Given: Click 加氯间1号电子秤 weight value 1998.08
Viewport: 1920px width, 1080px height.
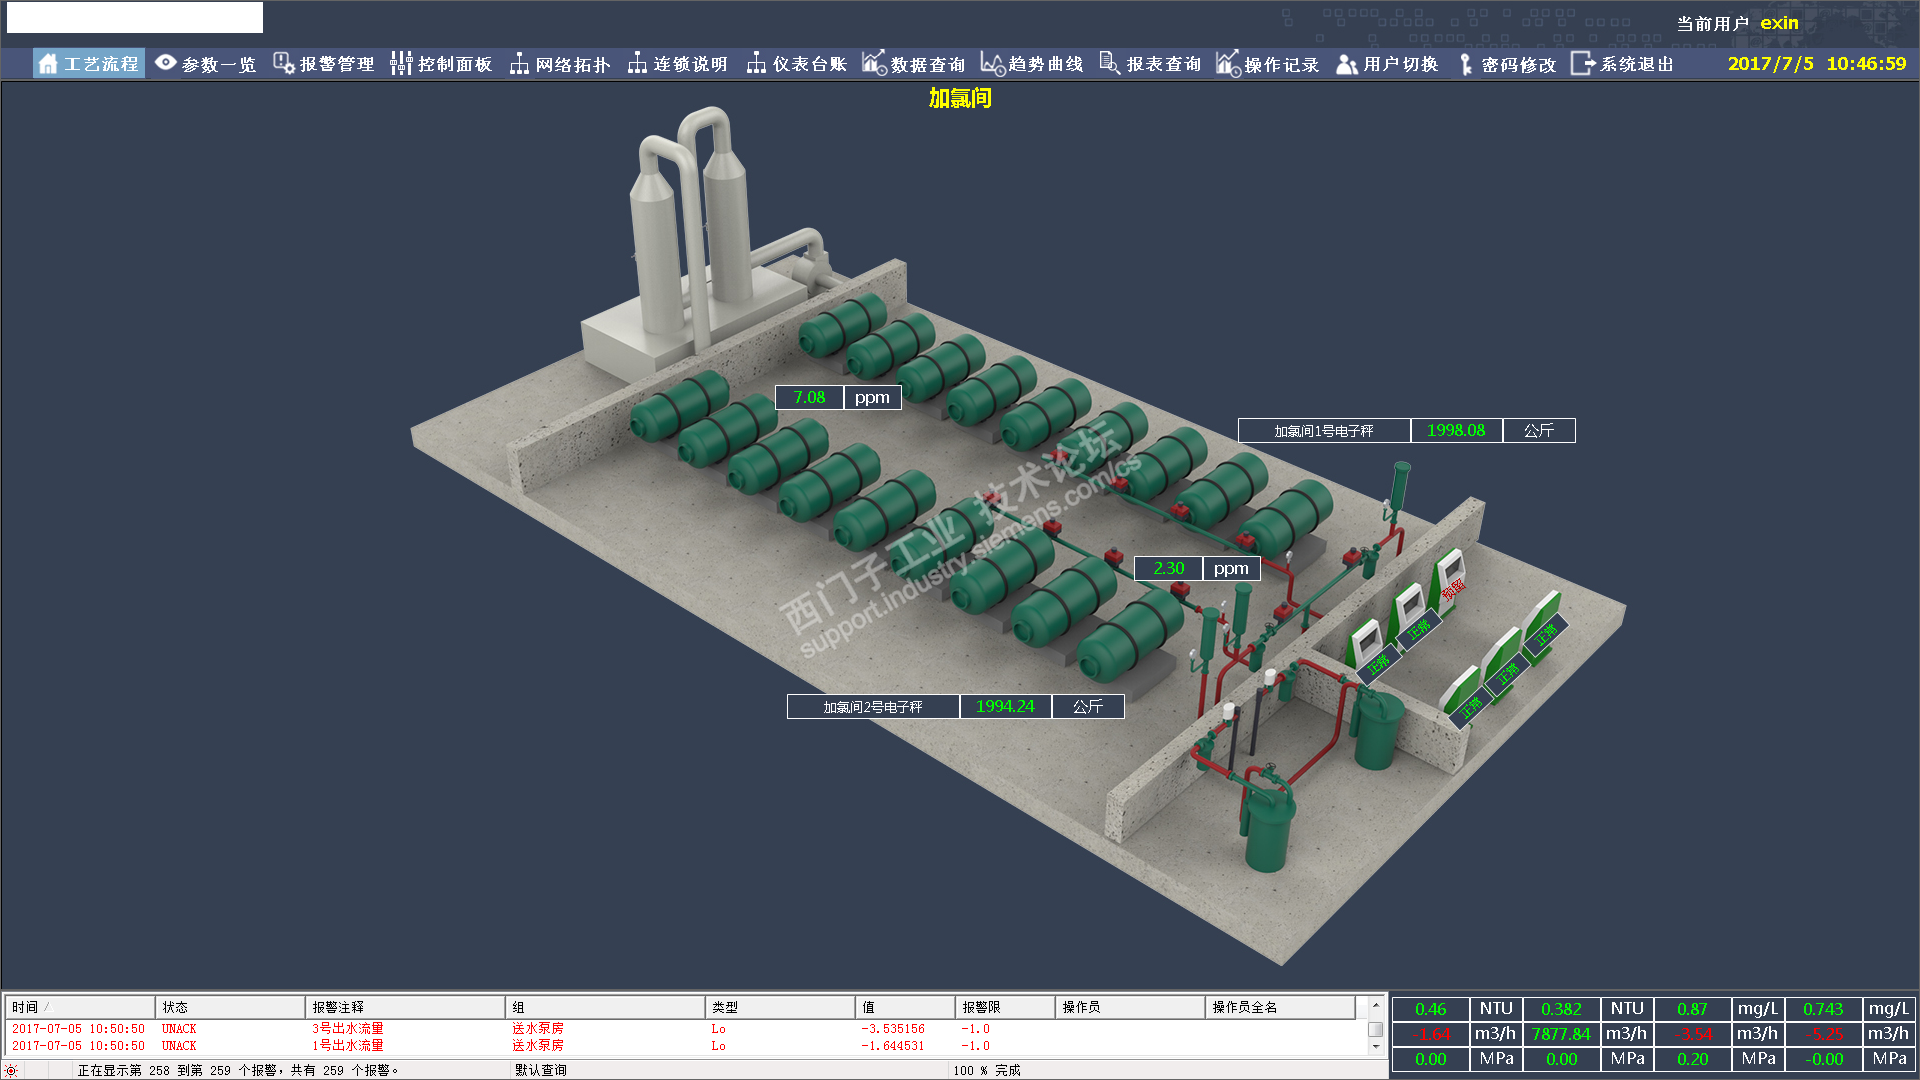Looking at the screenshot, I should (x=1456, y=430).
